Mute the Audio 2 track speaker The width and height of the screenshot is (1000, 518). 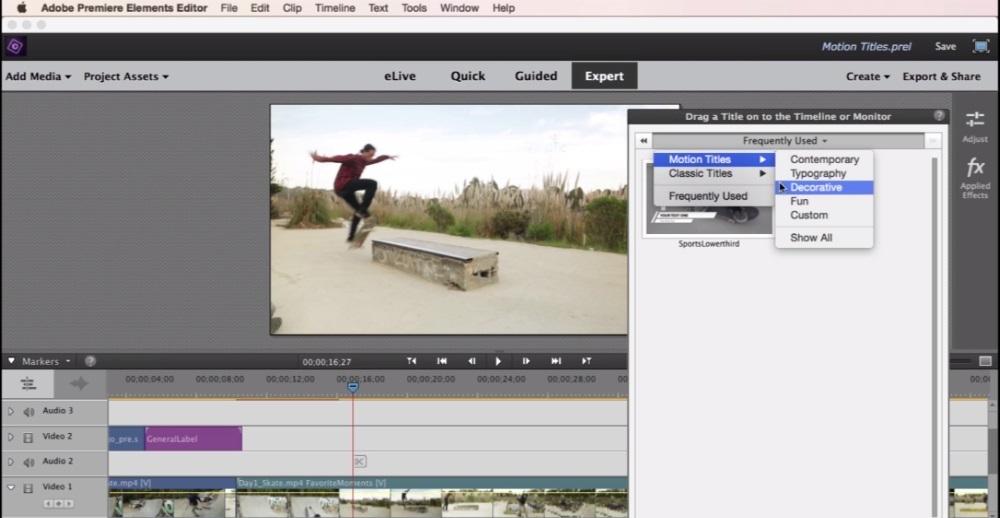[29, 462]
